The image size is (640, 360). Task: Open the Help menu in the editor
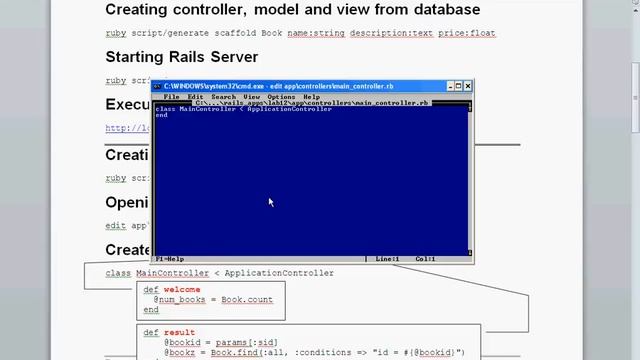tap(311, 97)
